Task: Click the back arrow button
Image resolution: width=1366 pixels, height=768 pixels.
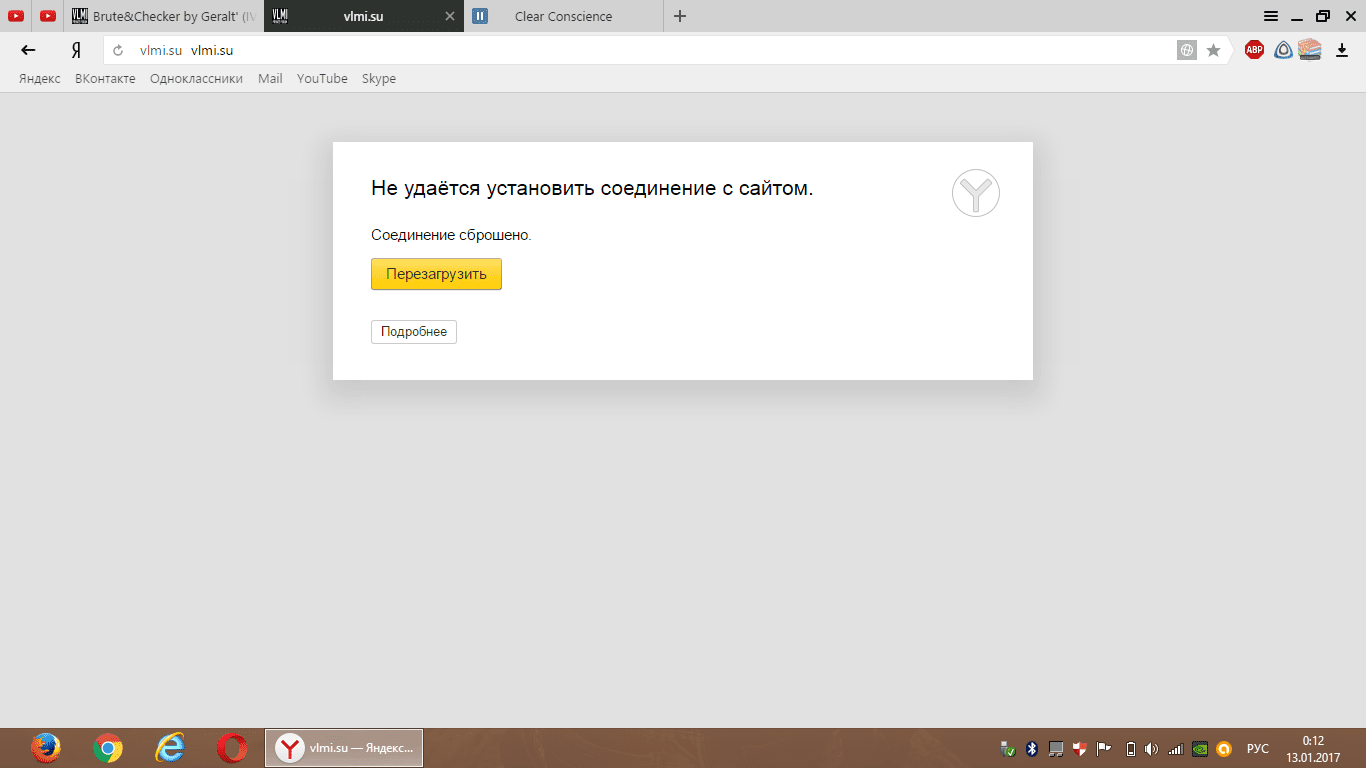Action: (29, 50)
